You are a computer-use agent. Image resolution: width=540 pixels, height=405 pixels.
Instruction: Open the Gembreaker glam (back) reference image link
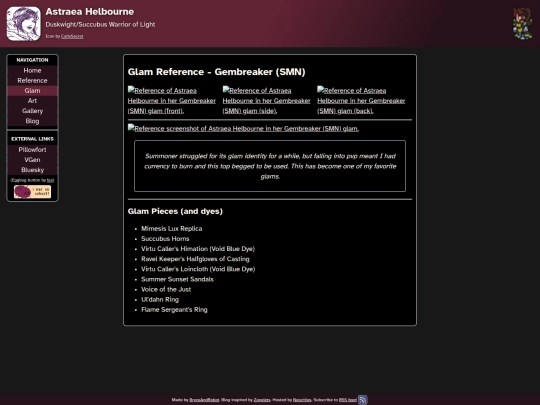(361, 101)
